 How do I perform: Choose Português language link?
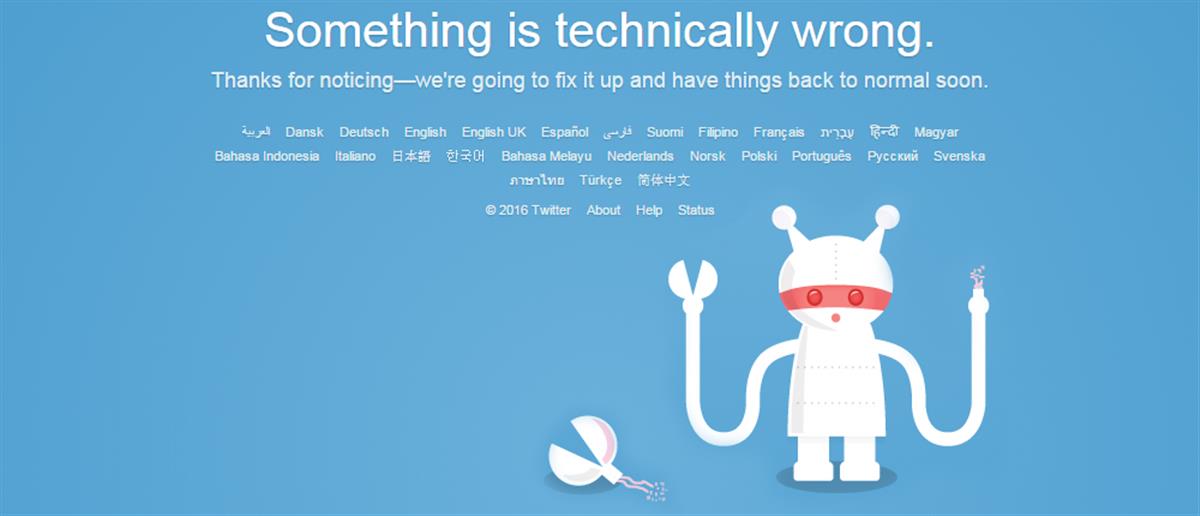pos(822,156)
